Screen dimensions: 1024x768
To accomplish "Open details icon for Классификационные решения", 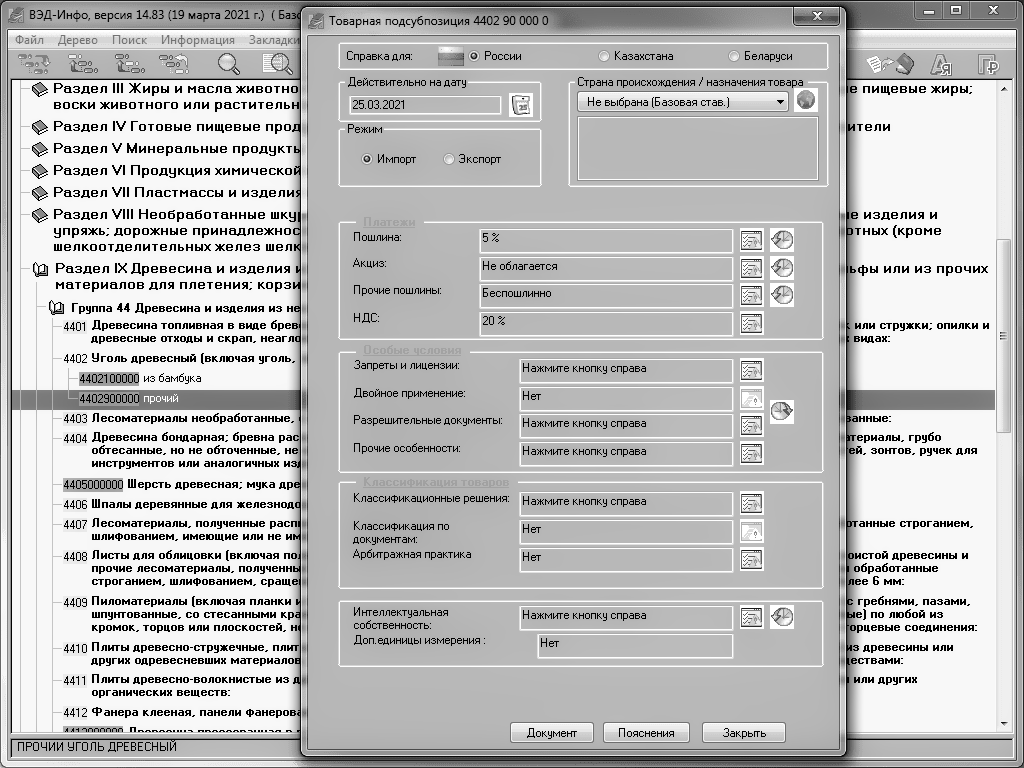I will coord(751,502).
